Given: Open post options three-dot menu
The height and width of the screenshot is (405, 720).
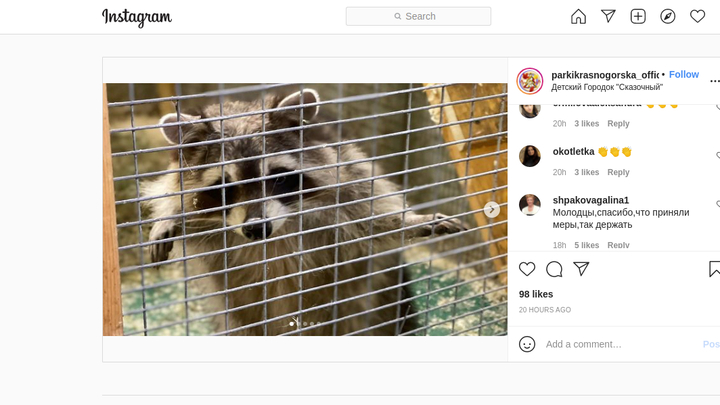Looking at the screenshot, I should [714, 81].
